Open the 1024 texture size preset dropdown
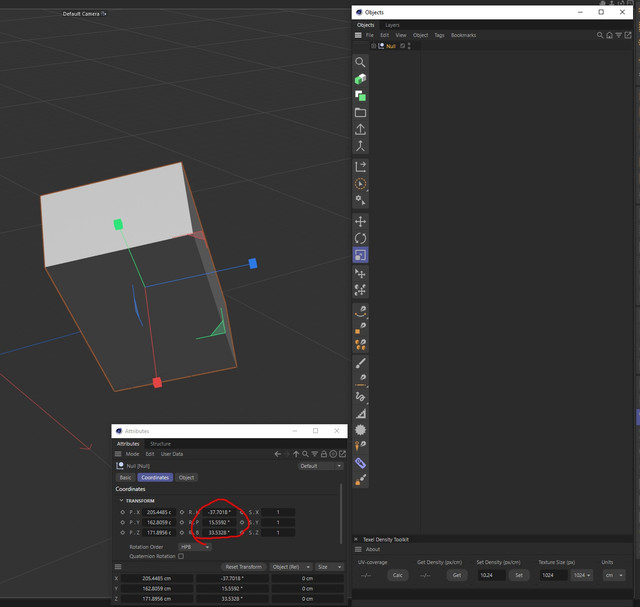This screenshot has height=607, width=640. [582, 575]
